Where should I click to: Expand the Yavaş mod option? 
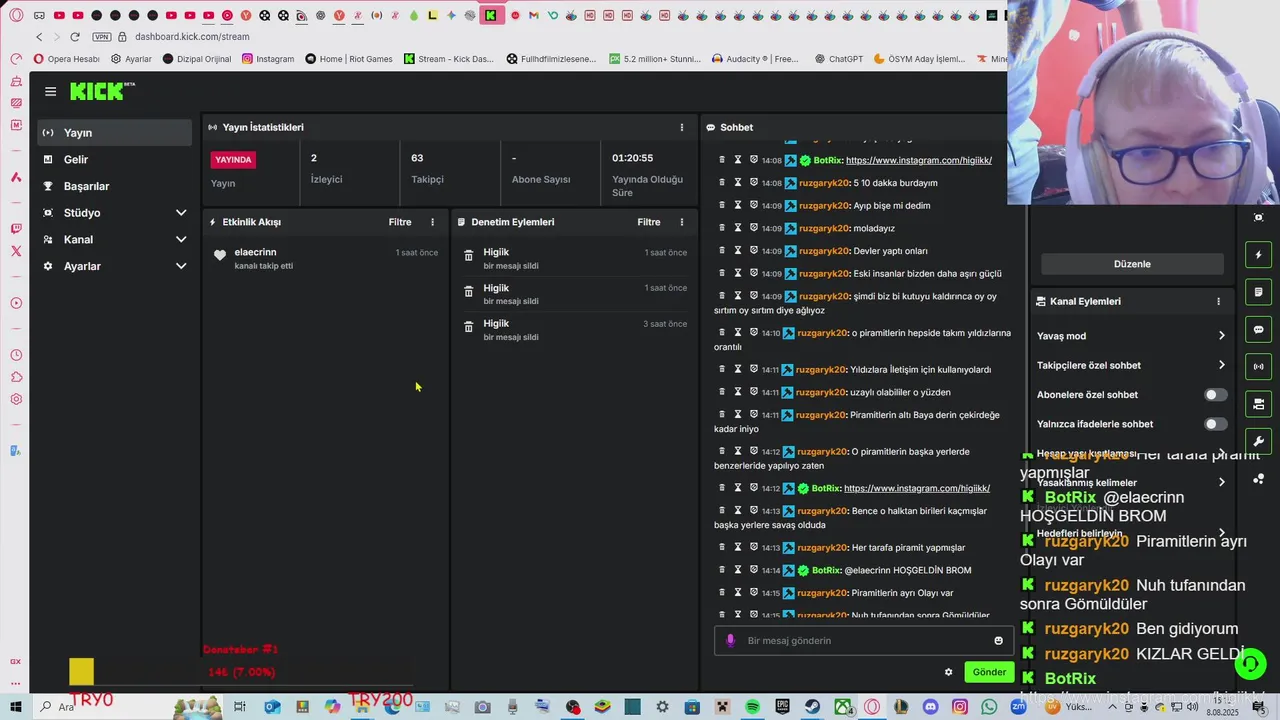[x=1131, y=336]
